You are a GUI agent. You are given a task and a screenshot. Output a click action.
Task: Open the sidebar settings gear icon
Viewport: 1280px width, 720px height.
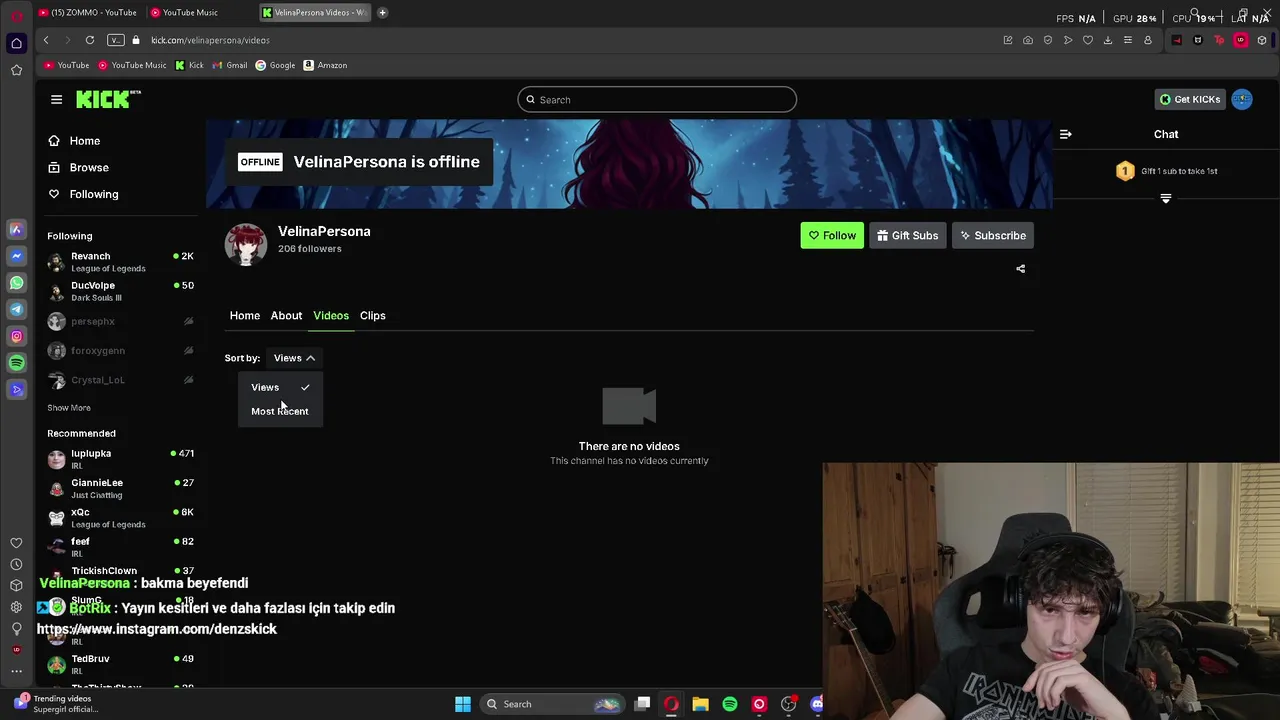pyautogui.click(x=16, y=607)
